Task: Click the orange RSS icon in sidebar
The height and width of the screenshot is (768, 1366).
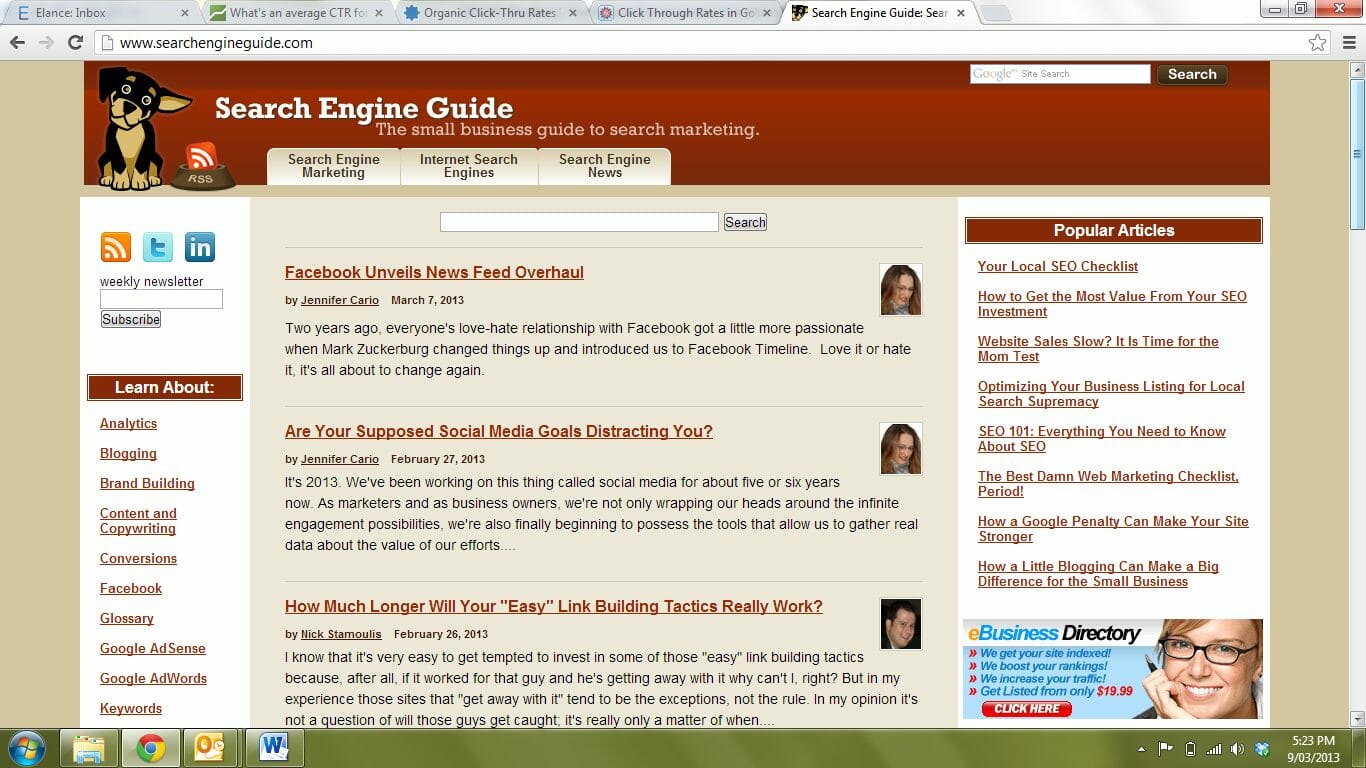Action: click(x=116, y=247)
